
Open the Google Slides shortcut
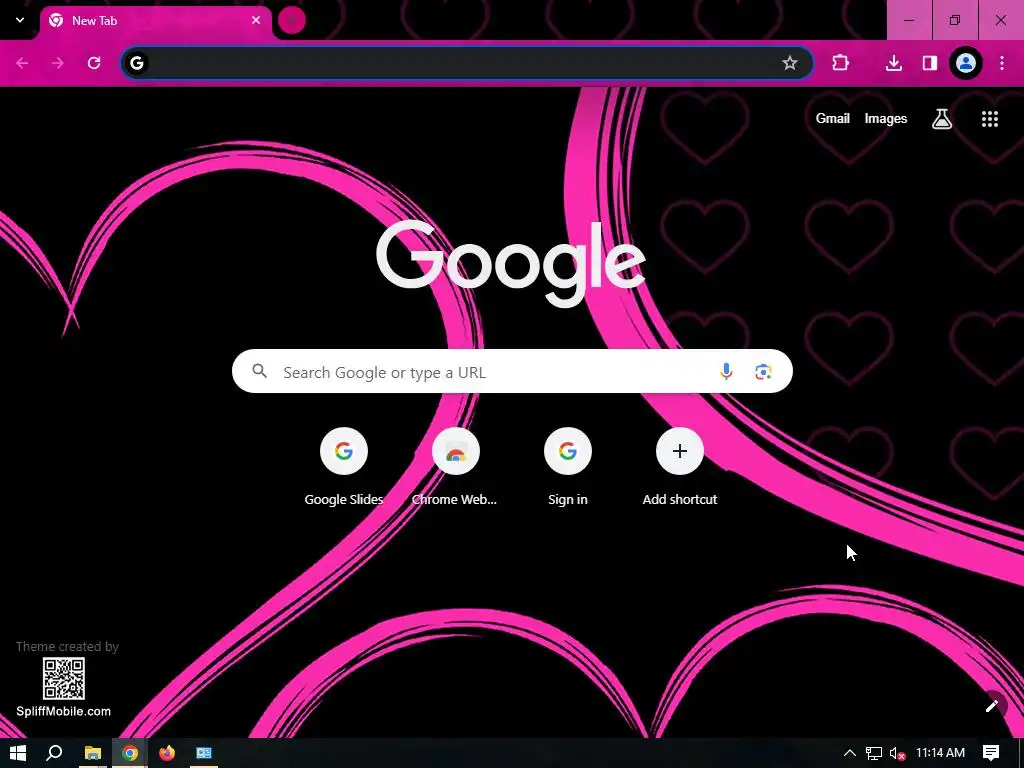coord(344,466)
